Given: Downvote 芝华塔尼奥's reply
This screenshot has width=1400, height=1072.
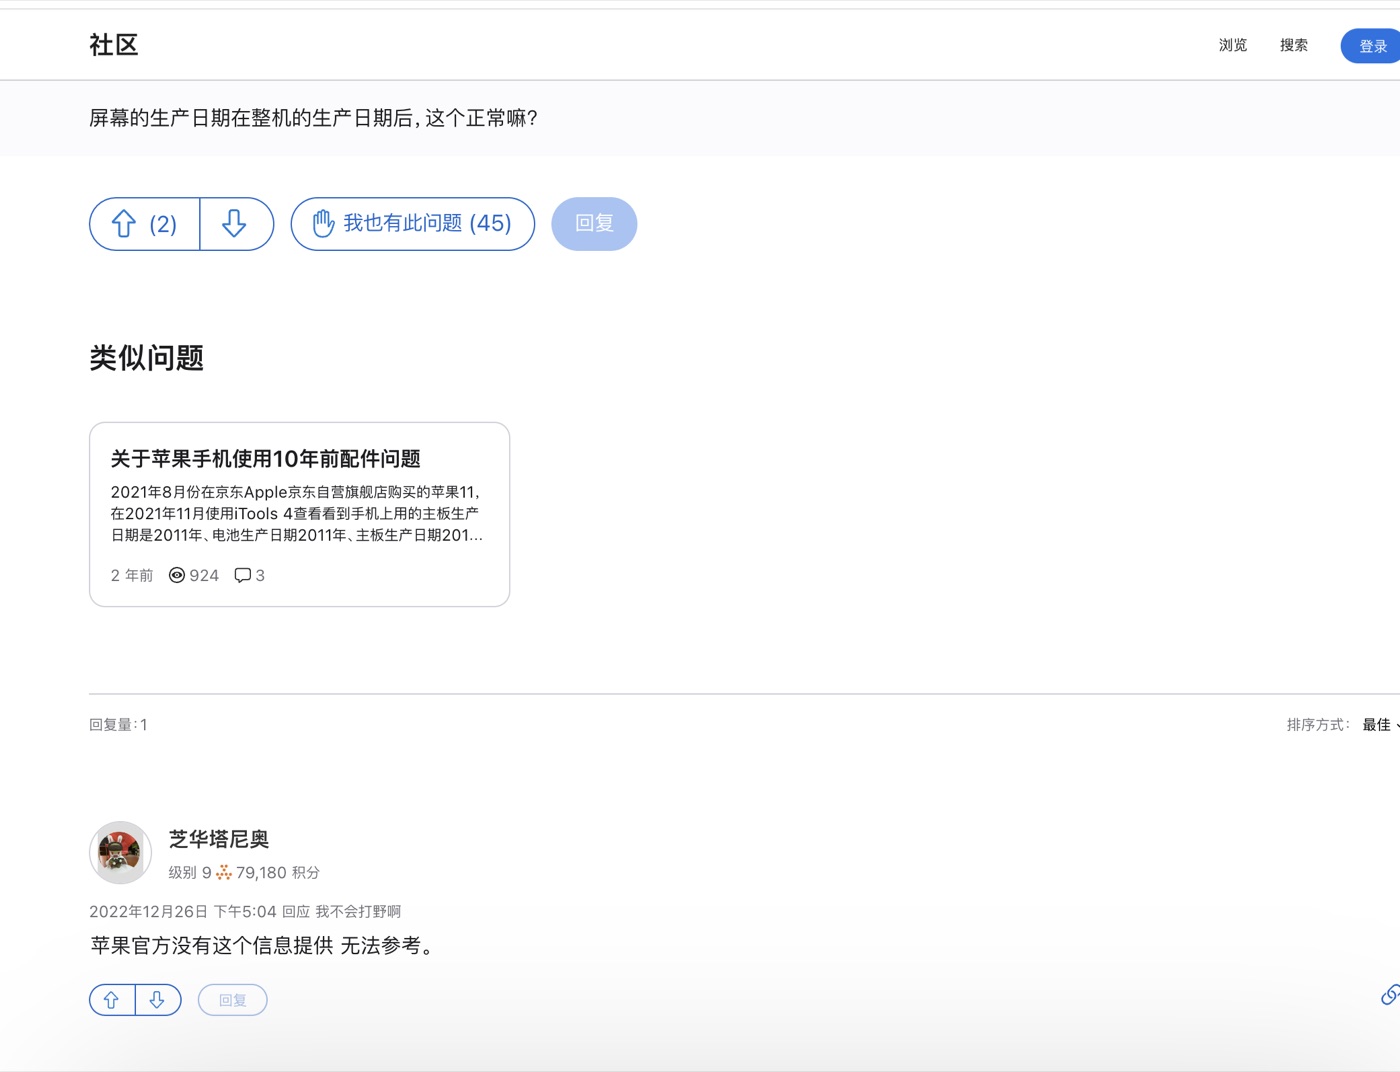Looking at the screenshot, I should click(158, 1000).
